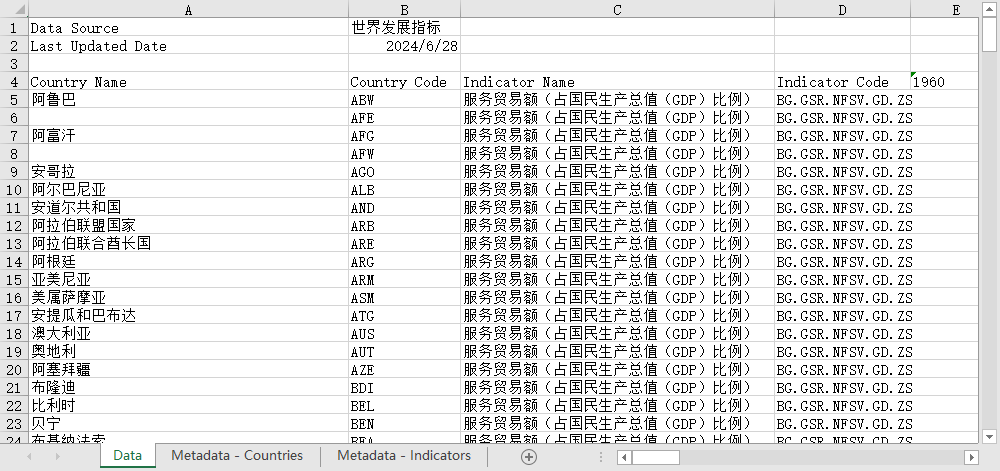
Task: Click horizontal scrollbar right arrow
Action: (x=970, y=457)
